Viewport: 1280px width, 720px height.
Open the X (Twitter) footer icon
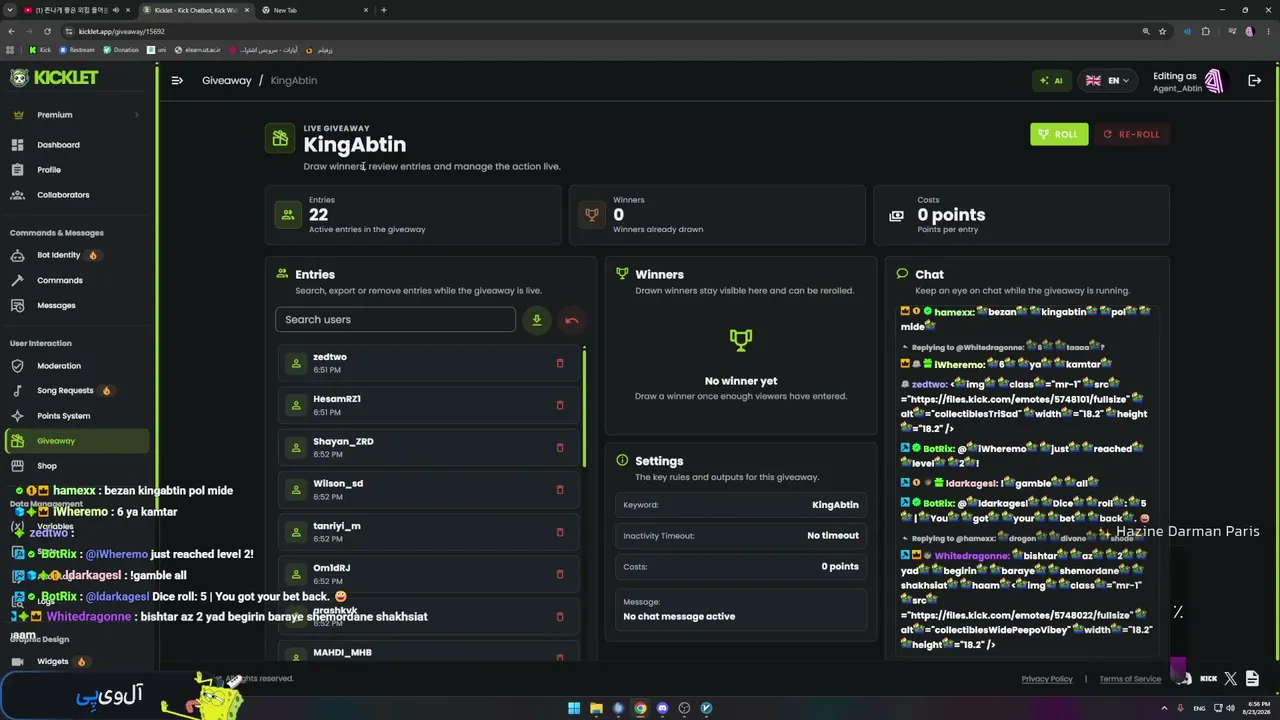[x=1230, y=679]
